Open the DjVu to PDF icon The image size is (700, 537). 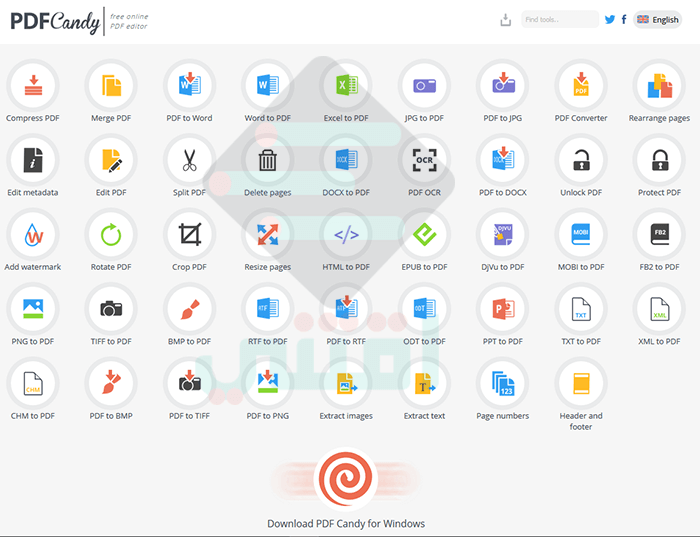[x=503, y=234]
